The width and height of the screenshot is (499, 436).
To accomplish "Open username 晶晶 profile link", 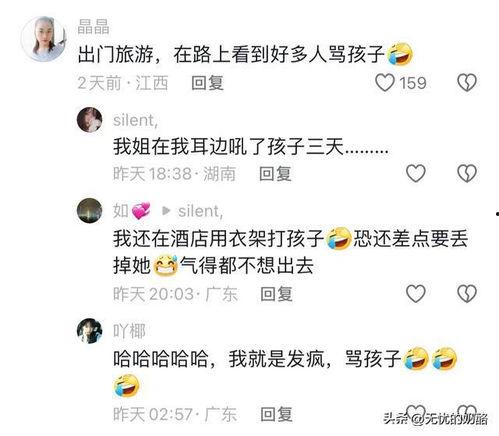I will tap(93, 27).
